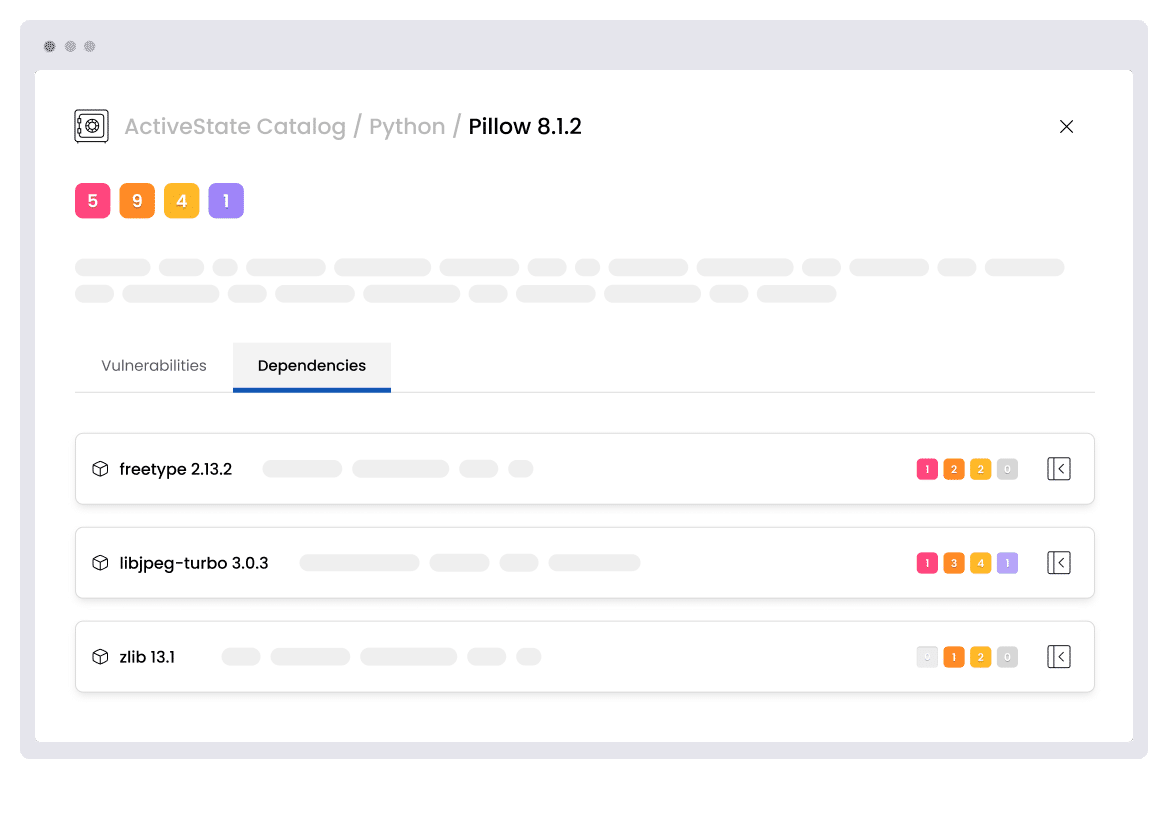
Task: Close the Pillow 8.1.2 dialog
Action: tap(1066, 127)
